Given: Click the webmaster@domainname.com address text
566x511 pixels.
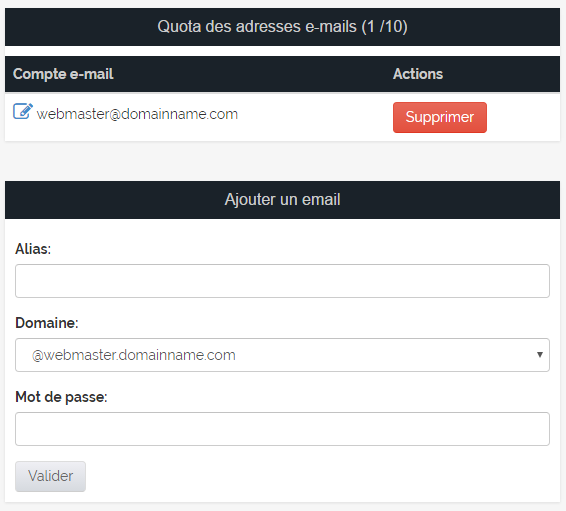Looking at the screenshot, I should tap(137, 114).
